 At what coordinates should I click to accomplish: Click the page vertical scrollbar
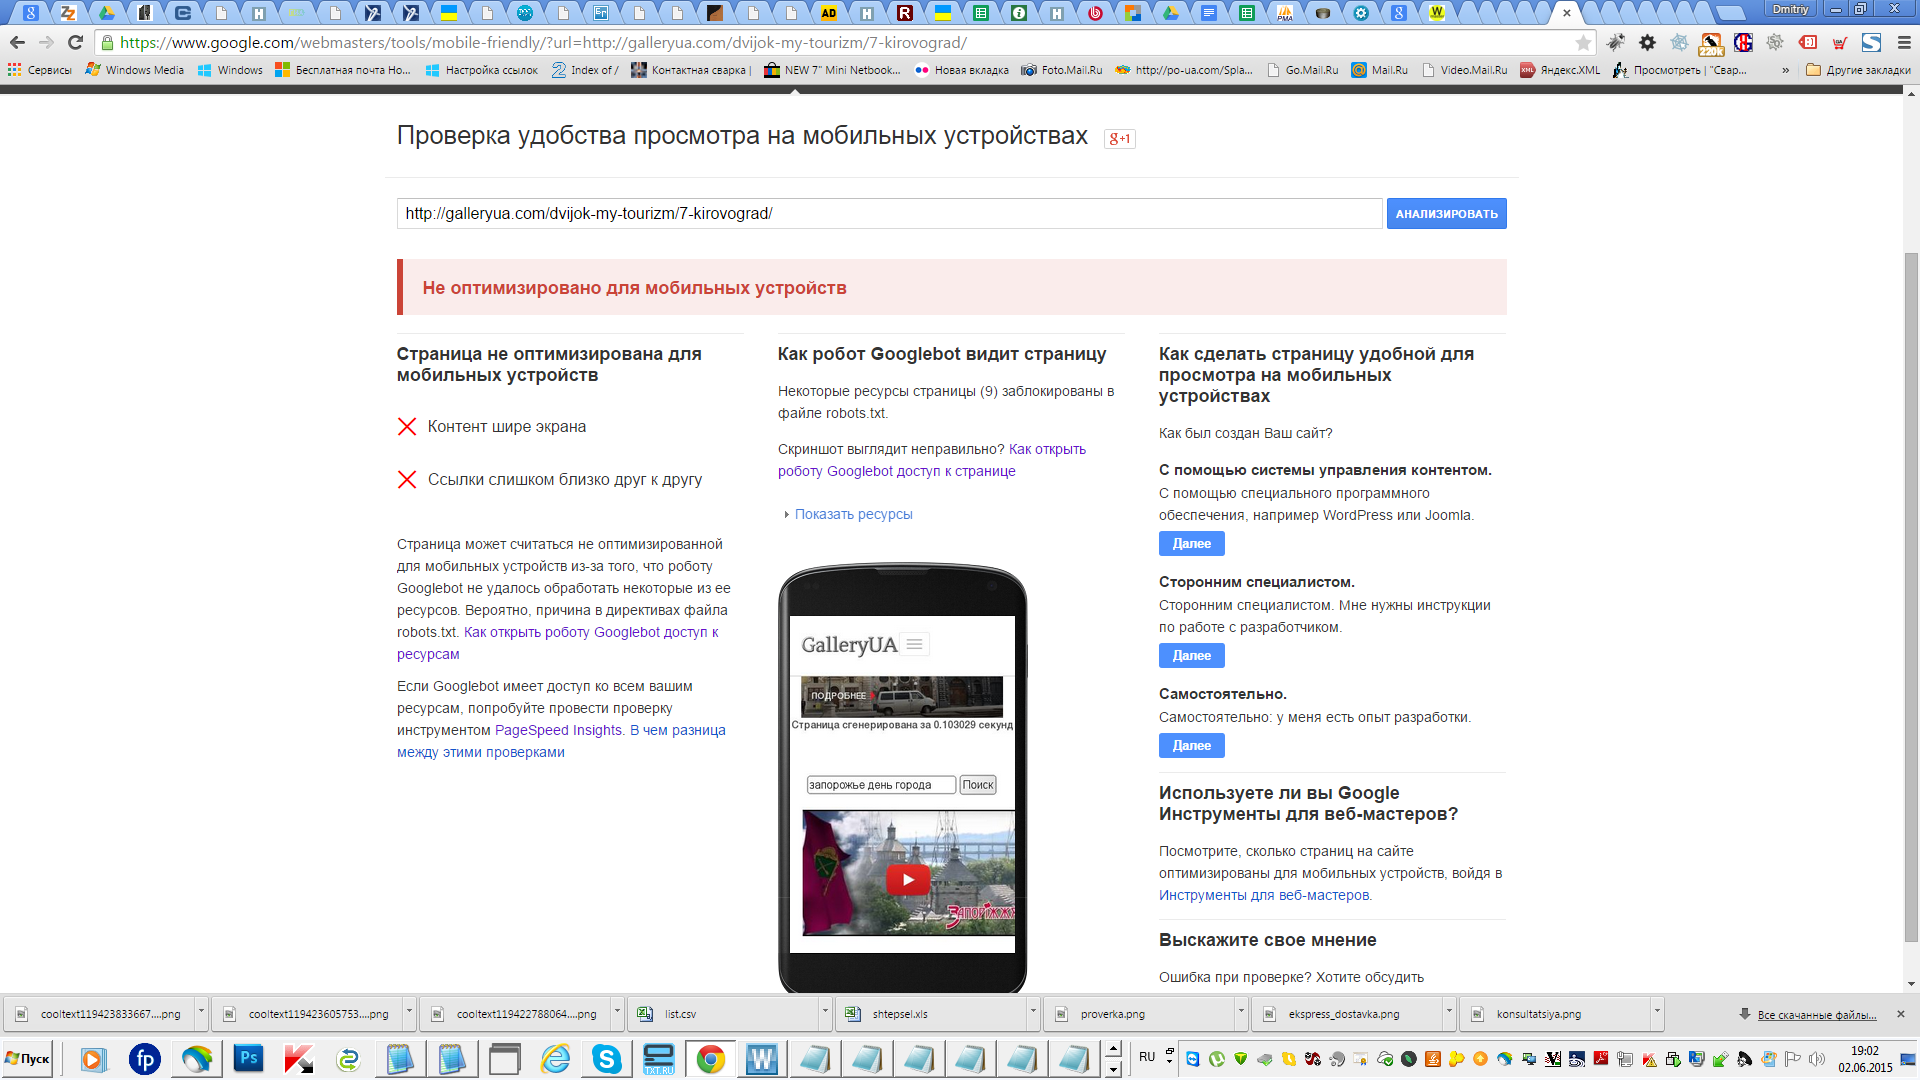pos(1911,595)
